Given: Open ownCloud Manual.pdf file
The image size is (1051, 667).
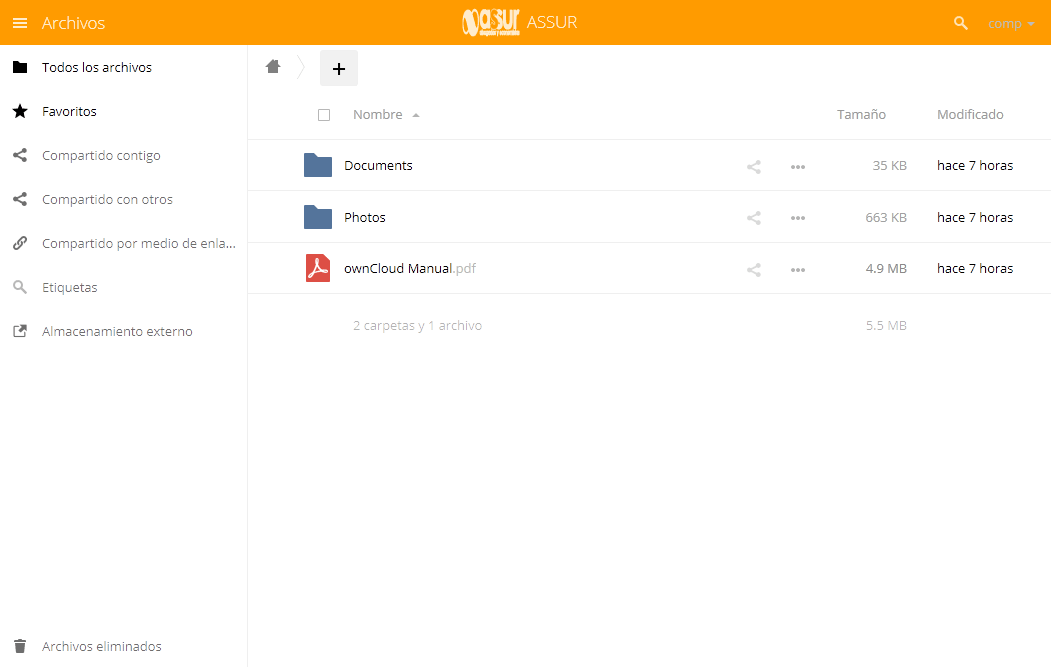Looking at the screenshot, I should tap(398, 269).
